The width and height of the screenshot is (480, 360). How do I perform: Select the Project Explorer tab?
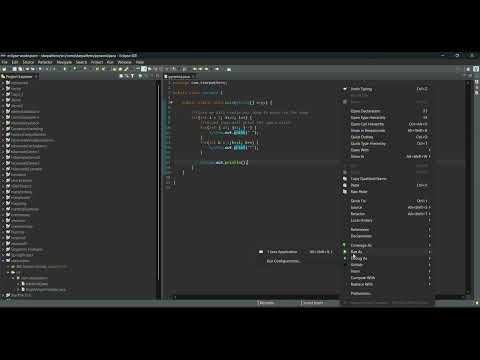pos(19,77)
